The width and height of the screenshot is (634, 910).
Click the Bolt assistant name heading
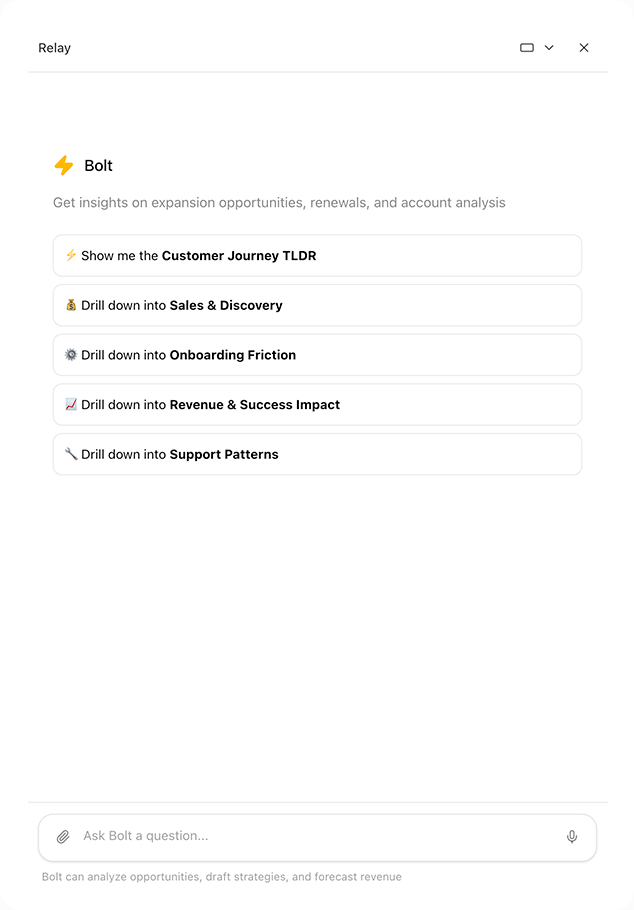pos(99,166)
